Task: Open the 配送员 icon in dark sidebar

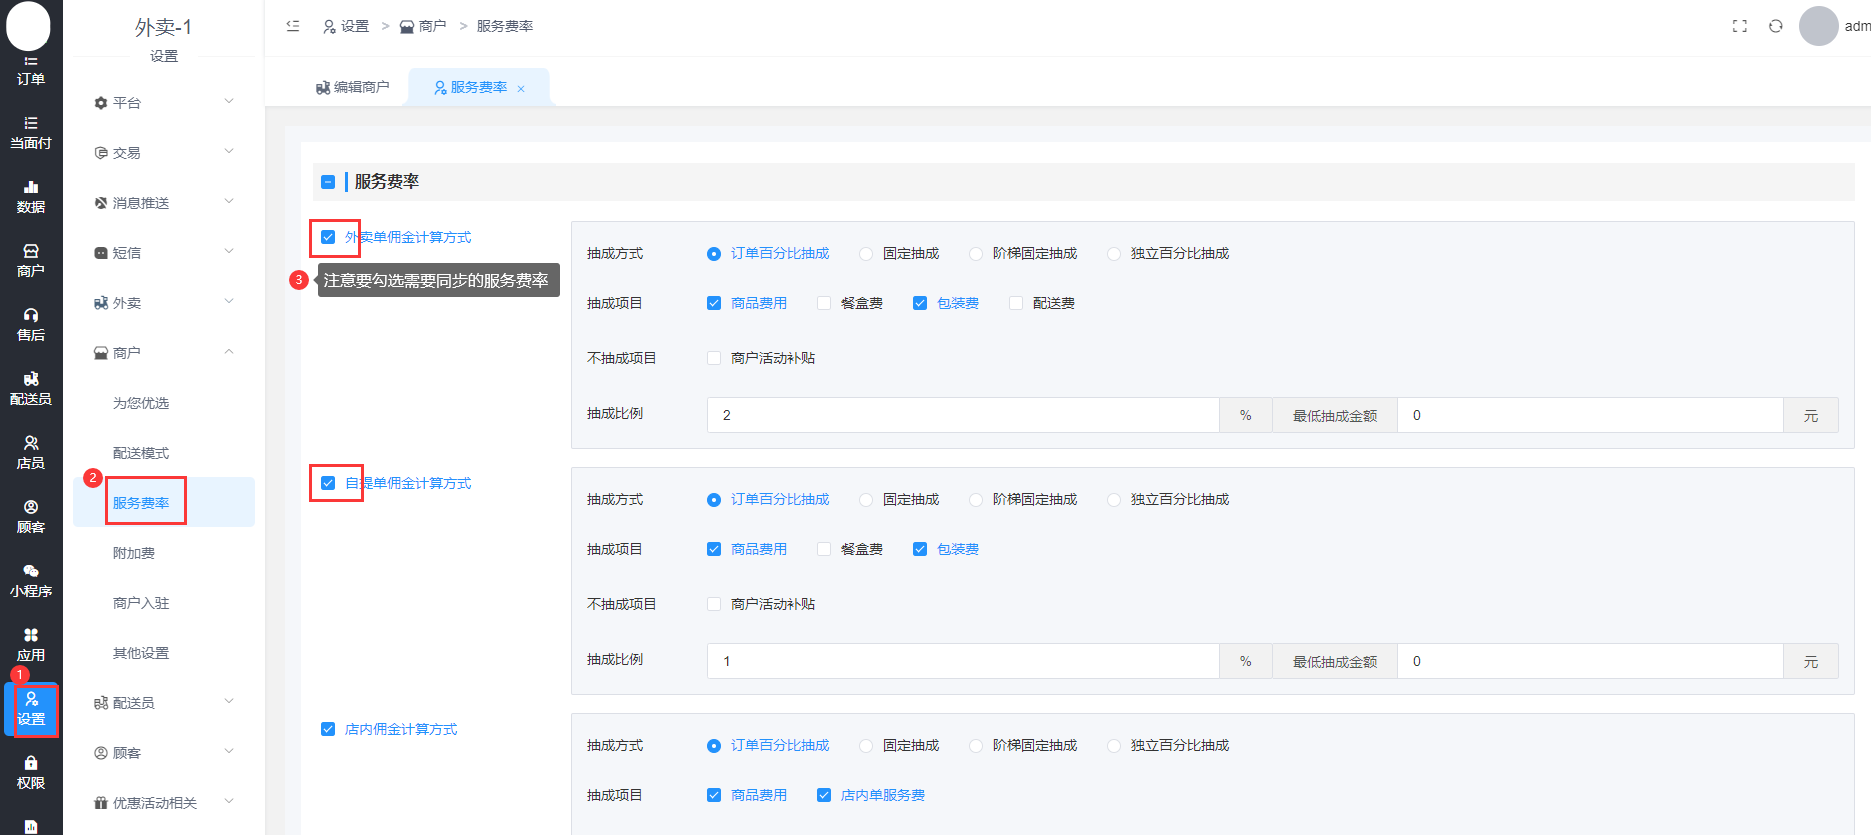Action: coord(30,389)
